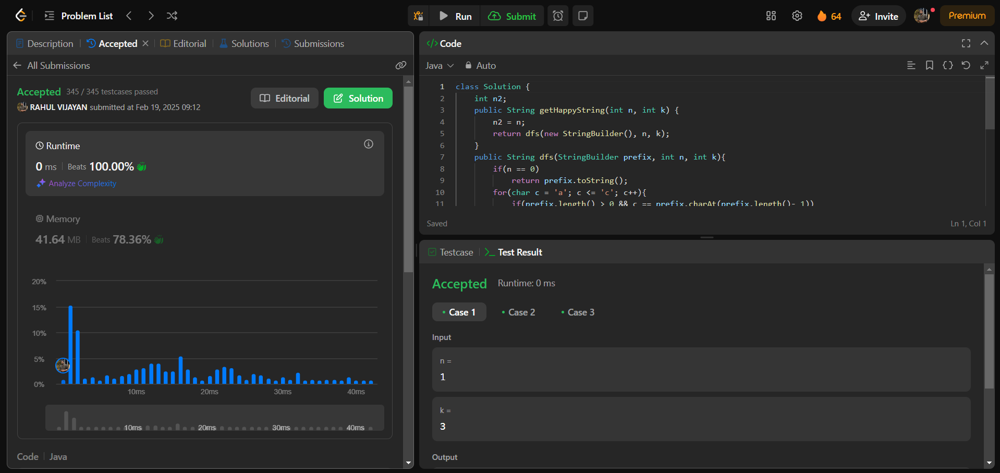1000x473 pixels.
Task: Click the debugger icon beside Run
Action: (x=418, y=16)
